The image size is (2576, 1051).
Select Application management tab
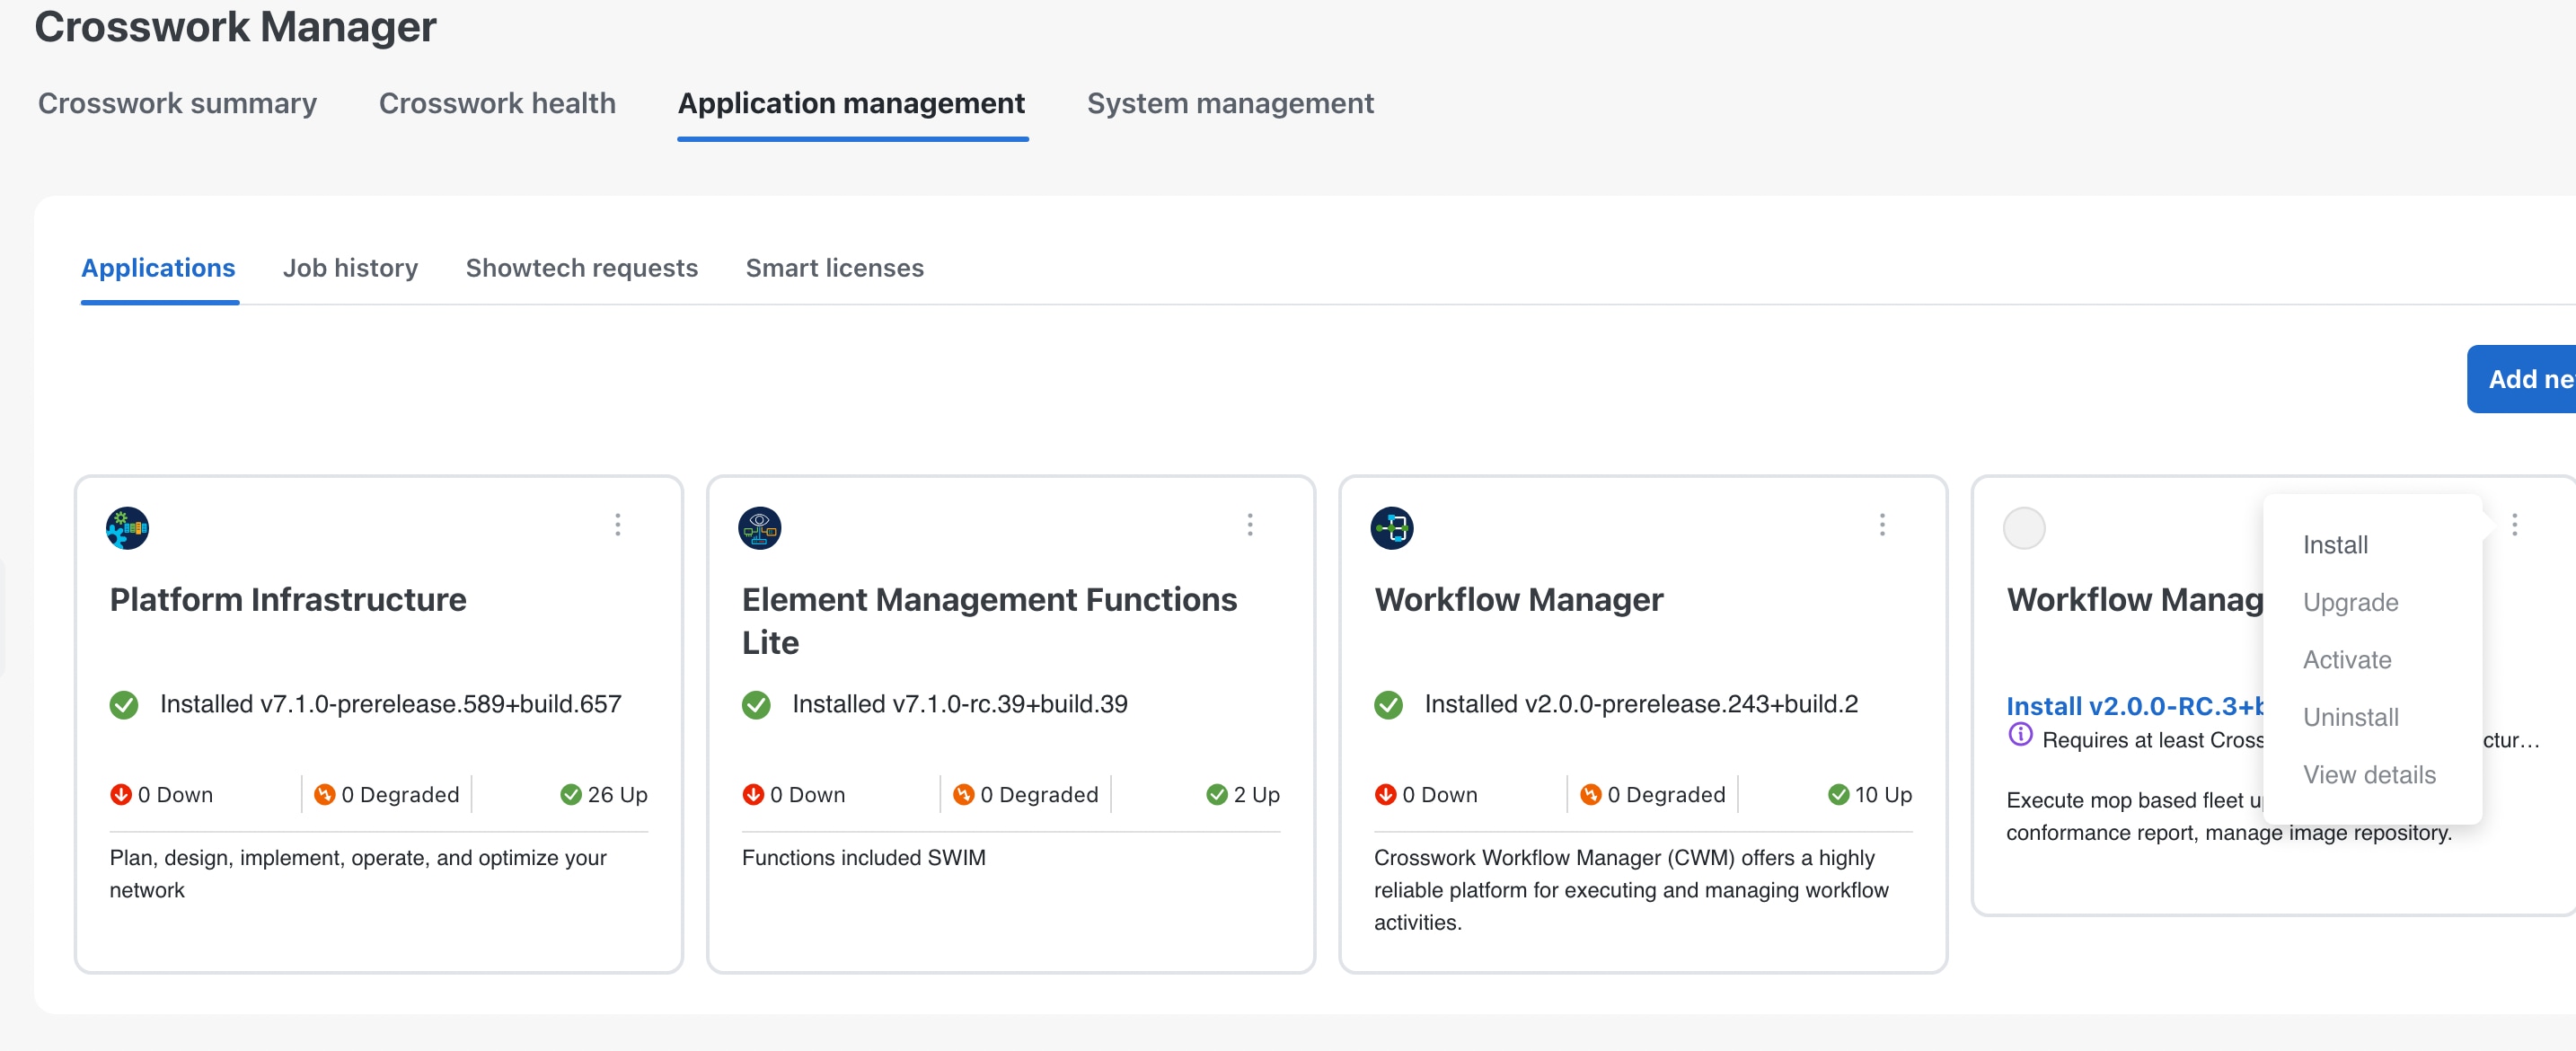[851, 103]
